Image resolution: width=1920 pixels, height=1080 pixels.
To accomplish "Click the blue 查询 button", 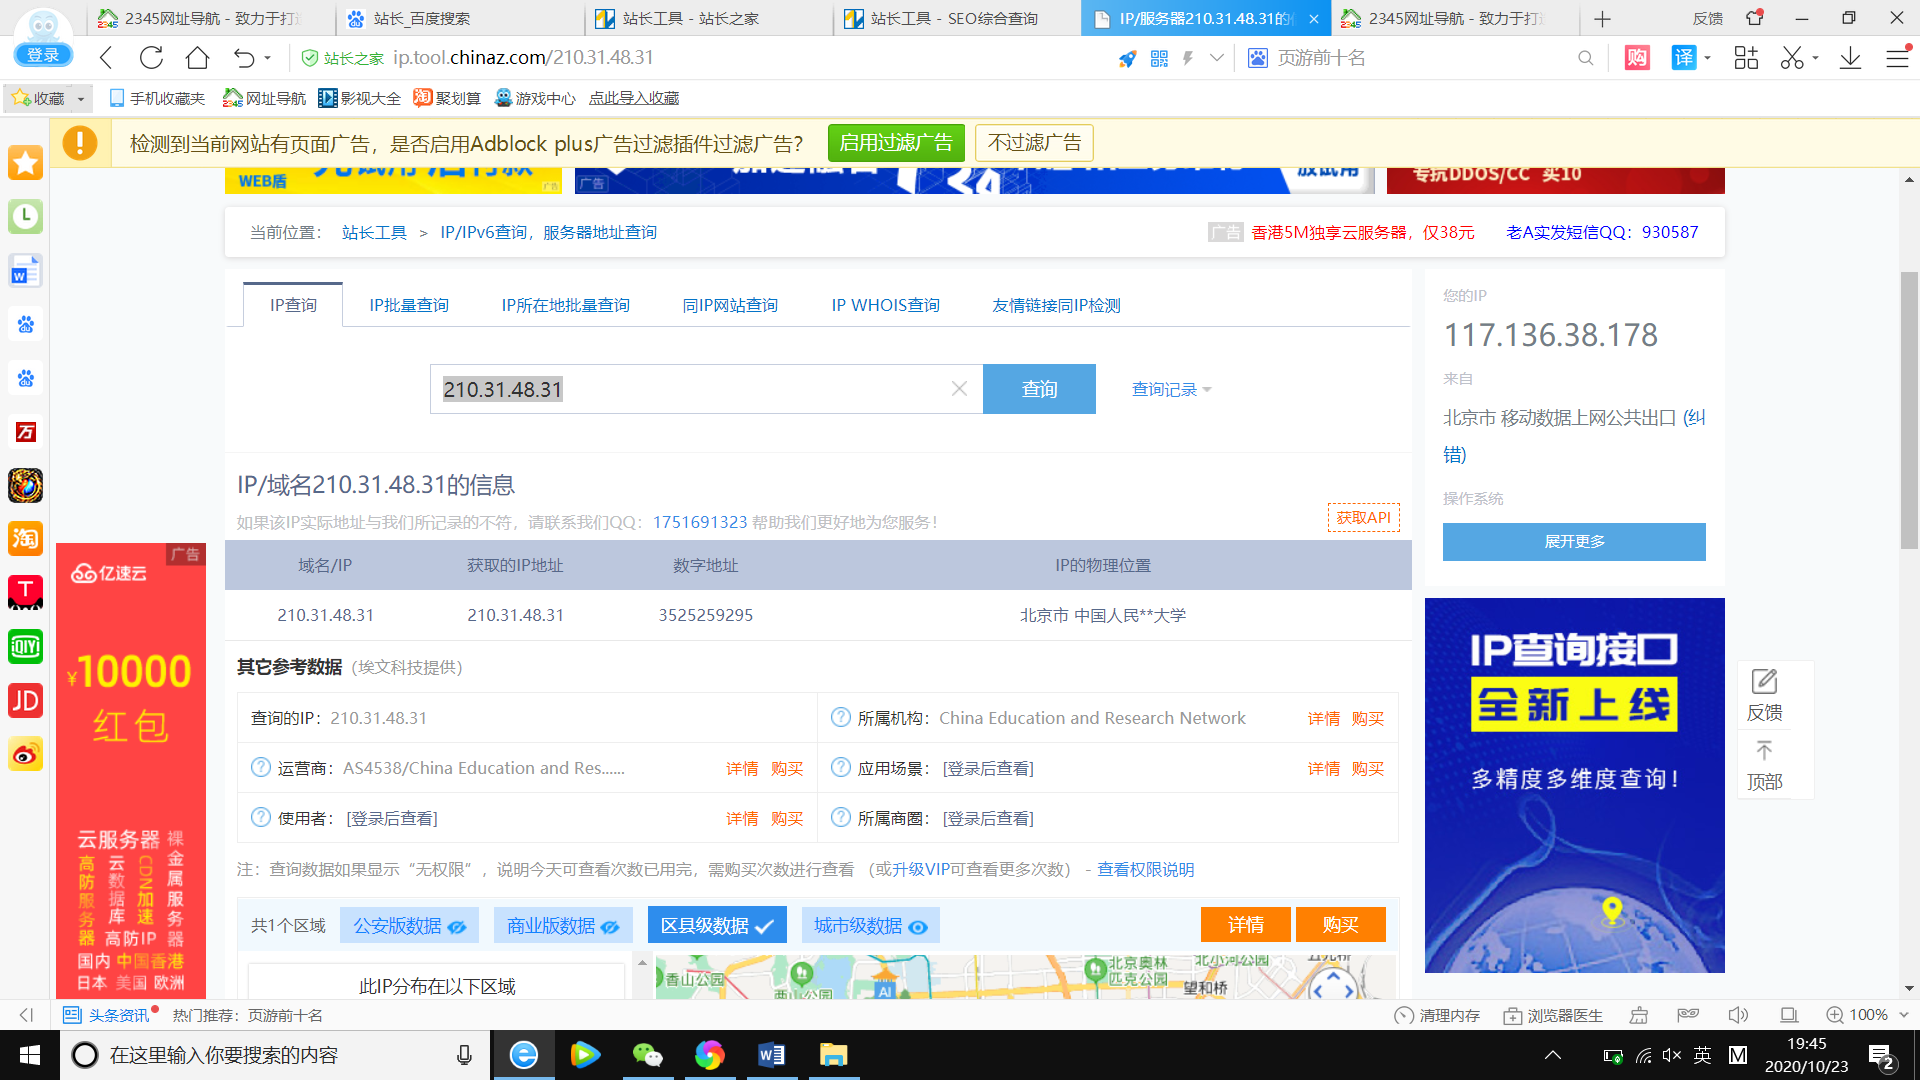I will tap(1039, 389).
